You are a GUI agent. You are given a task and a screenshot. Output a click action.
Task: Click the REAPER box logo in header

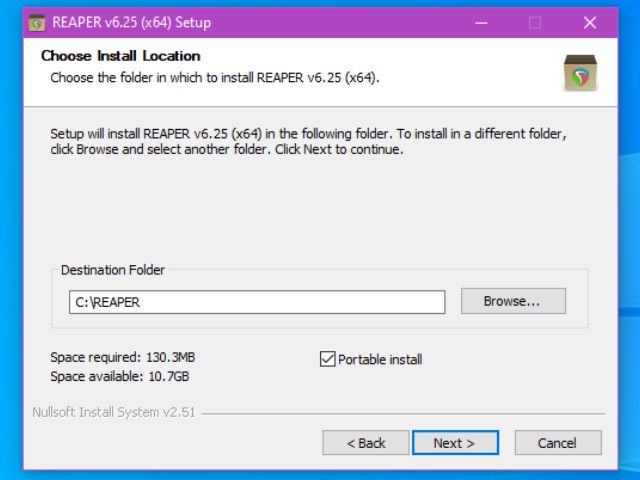point(580,73)
